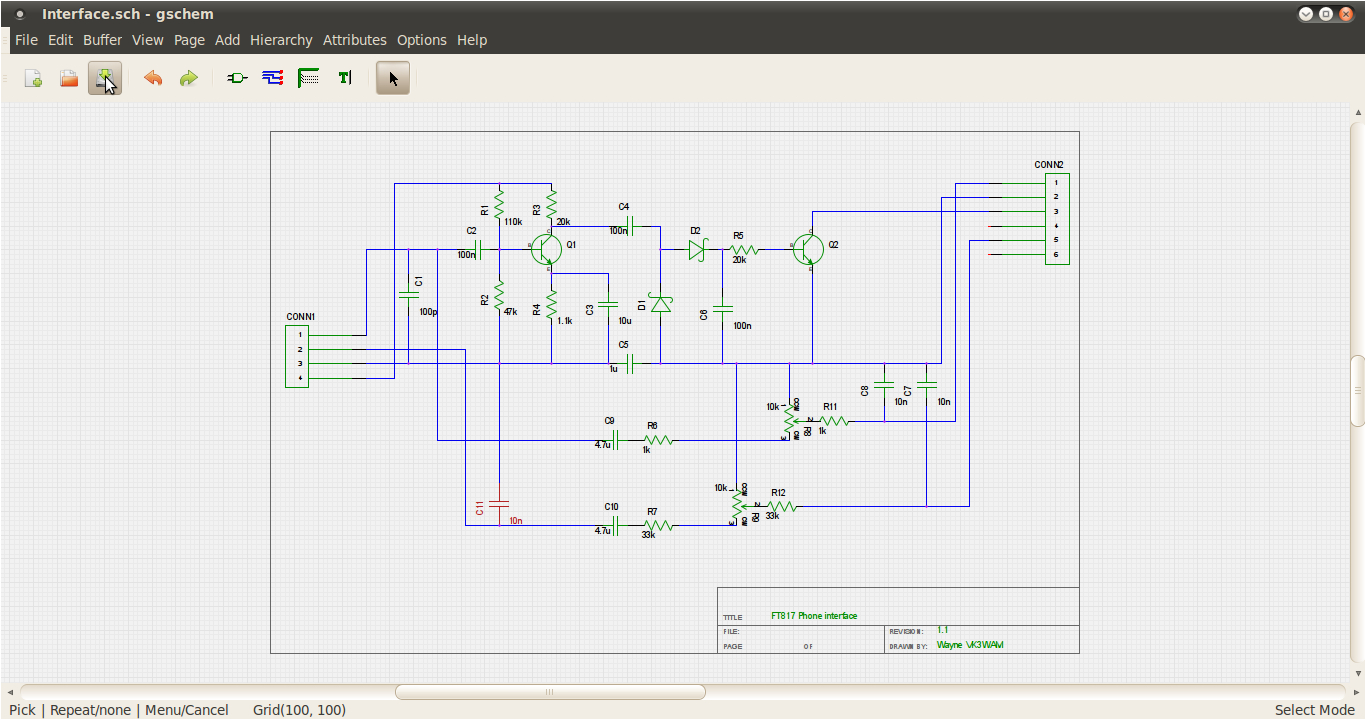The height and width of the screenshot is (720, 1366).
Task: Select transistor Q1 in the schematic
Action: point(546,248)
